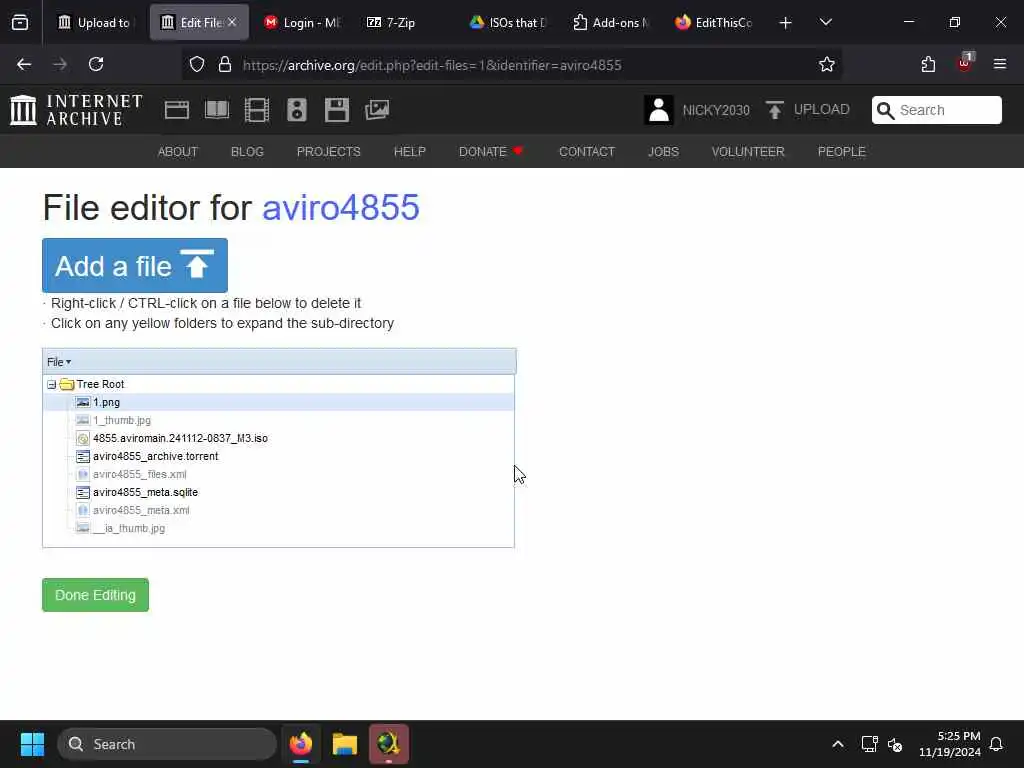
Task: Select aviro4855_archive.torrent file
Action: pos(155,456)
